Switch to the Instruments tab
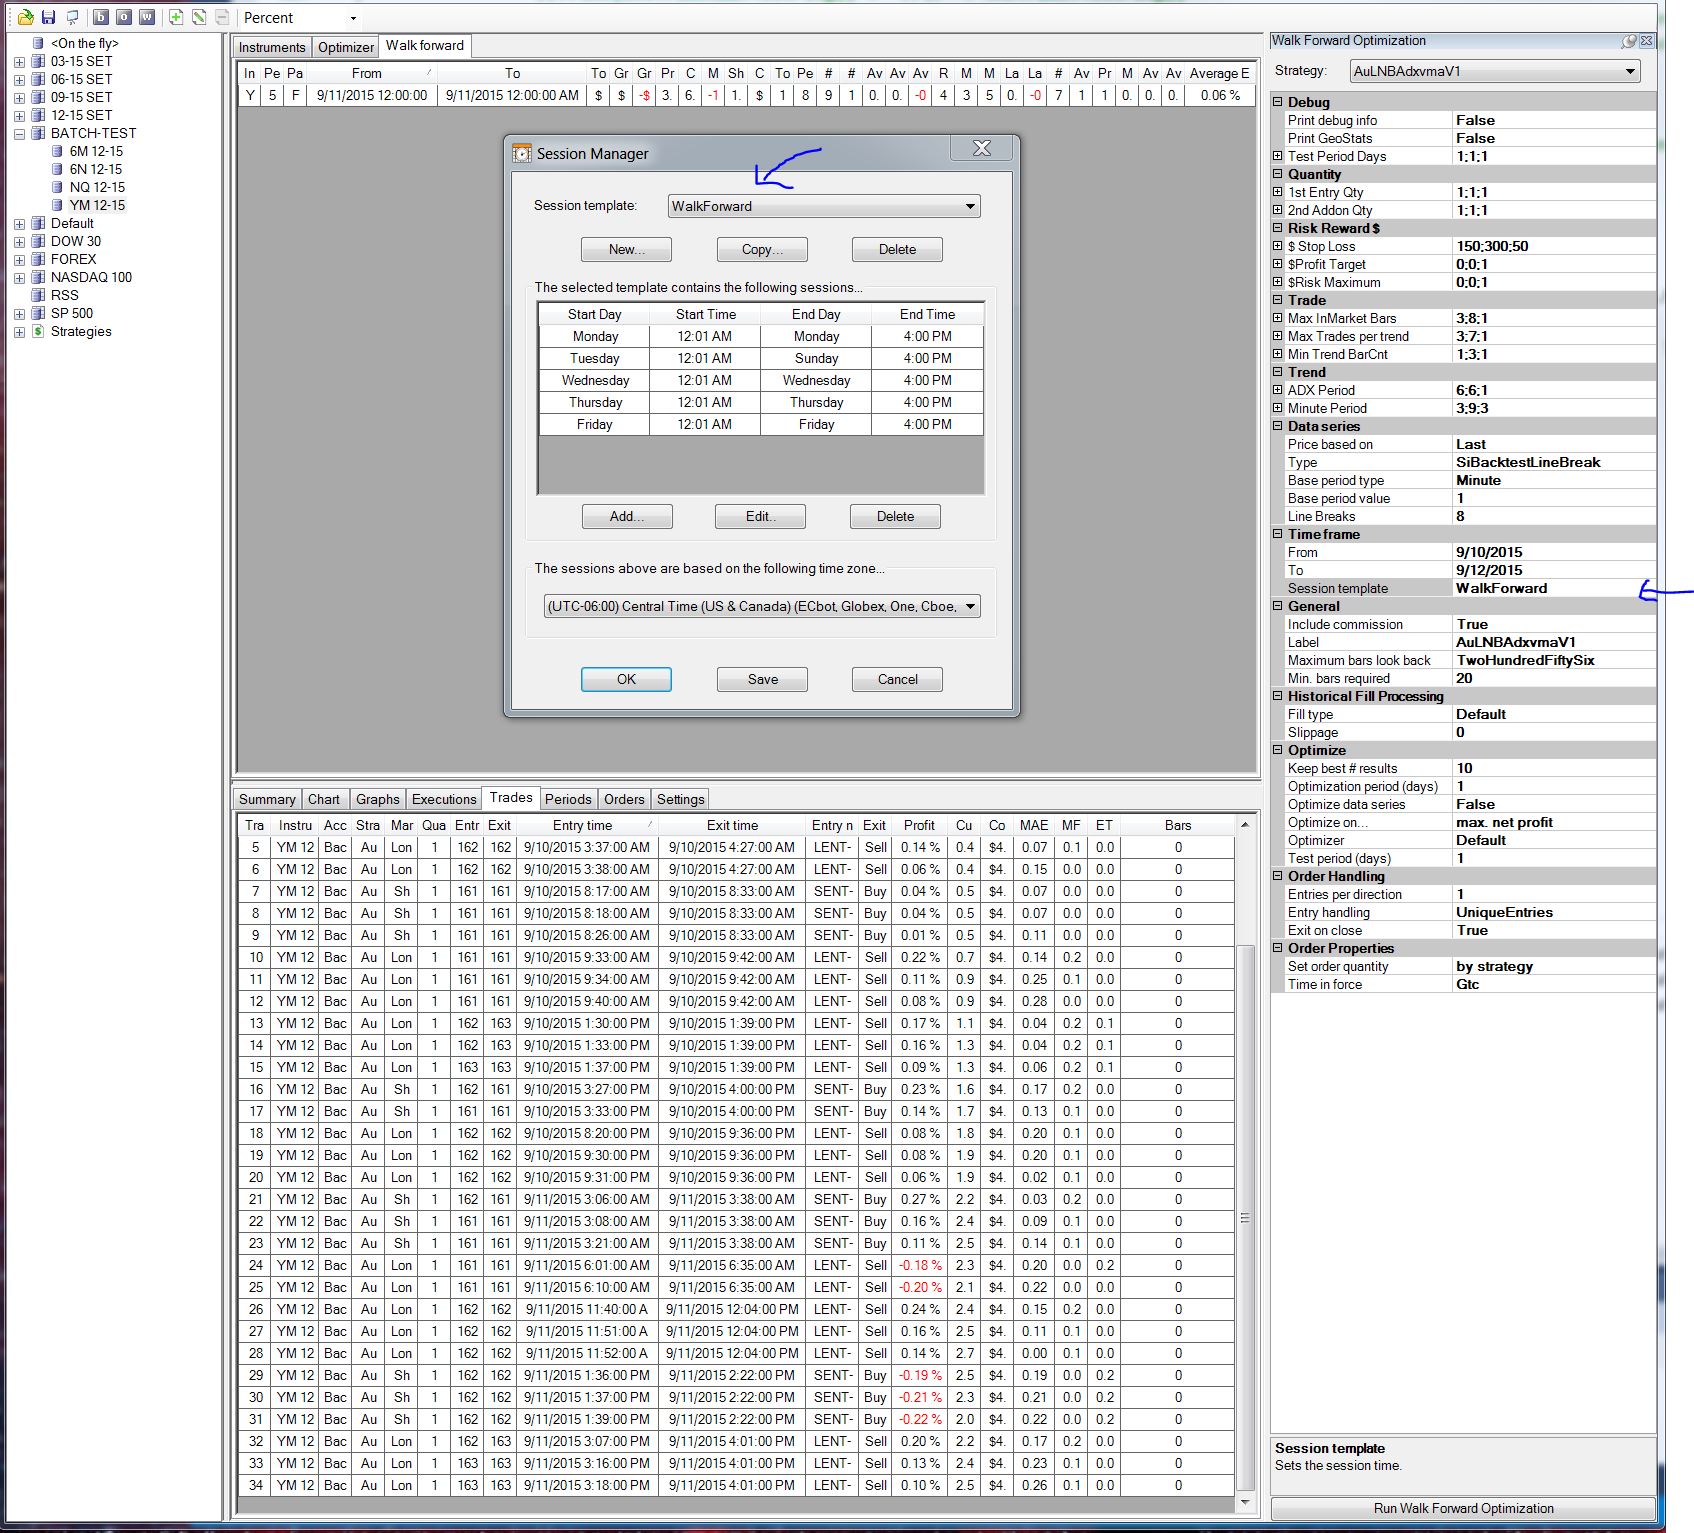Screen dimensions: 1694x1533 tap(272, 47)
